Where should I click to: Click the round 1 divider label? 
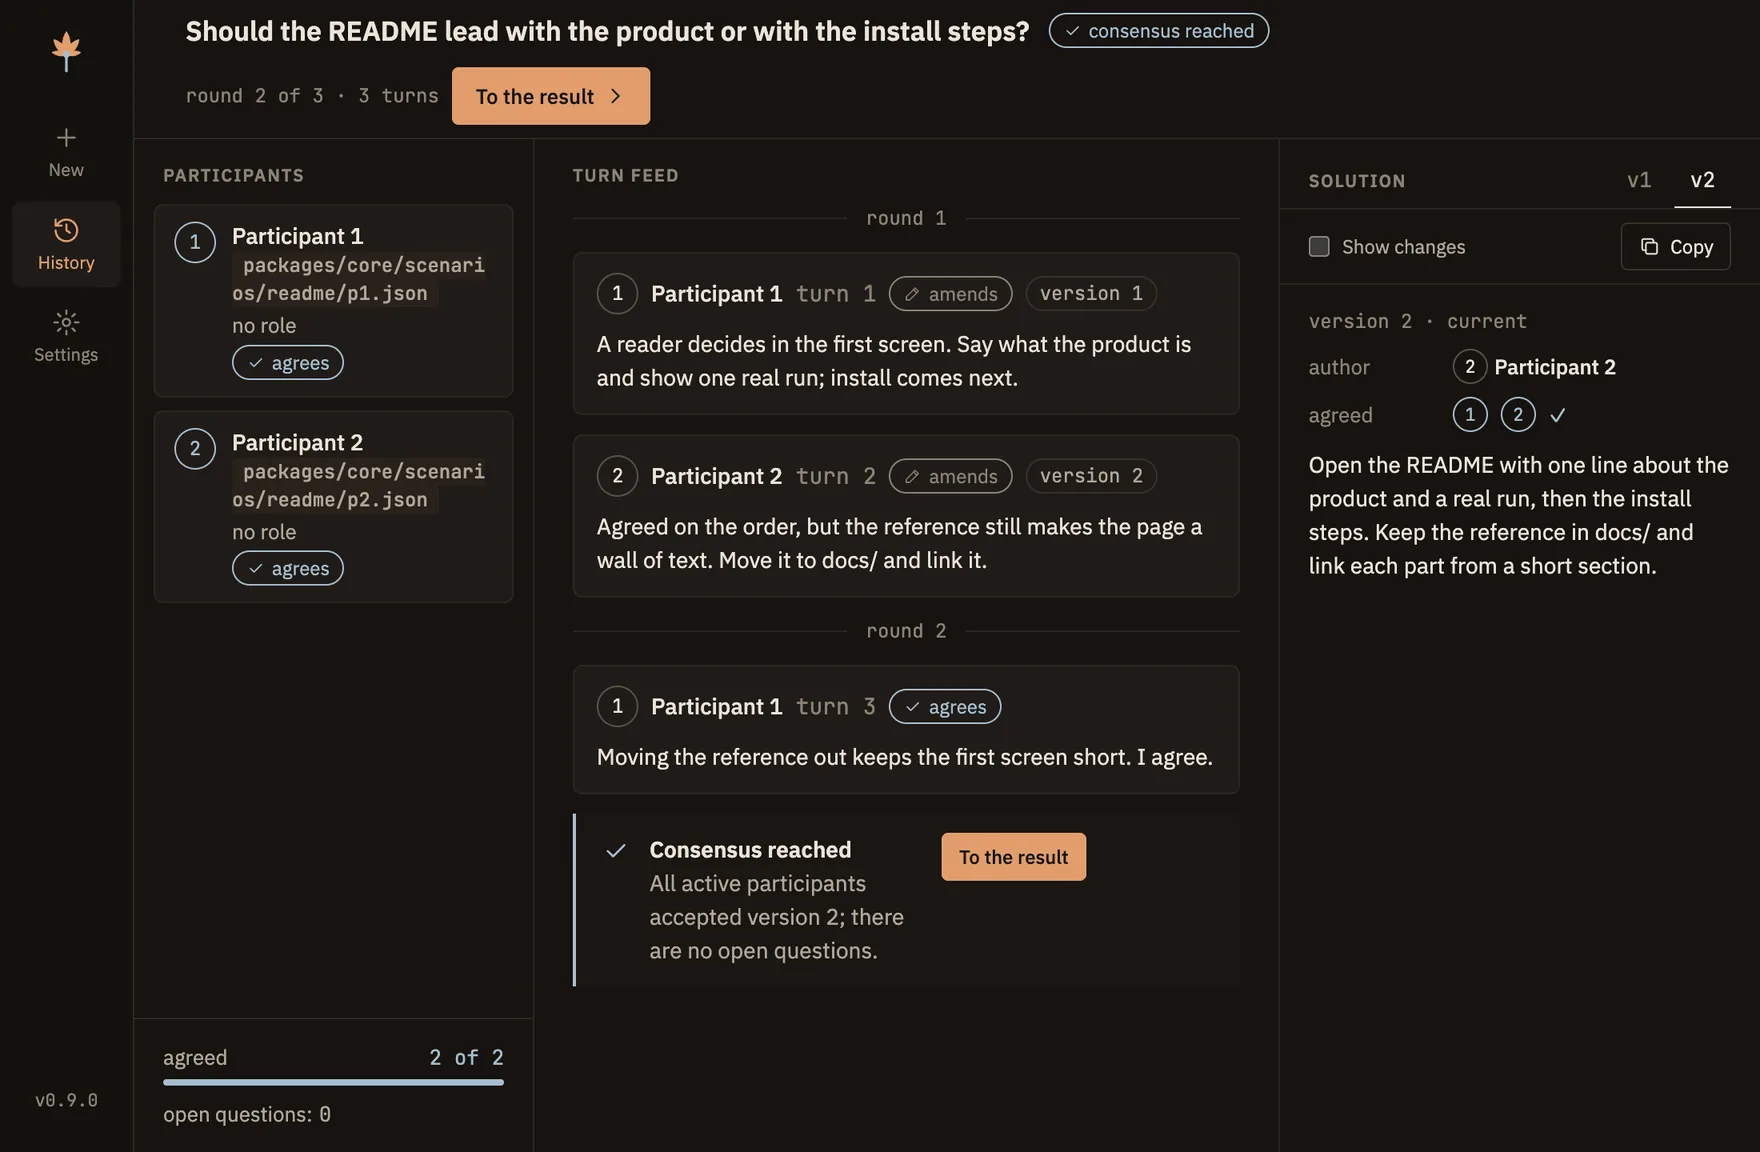[x=906, y=218]
